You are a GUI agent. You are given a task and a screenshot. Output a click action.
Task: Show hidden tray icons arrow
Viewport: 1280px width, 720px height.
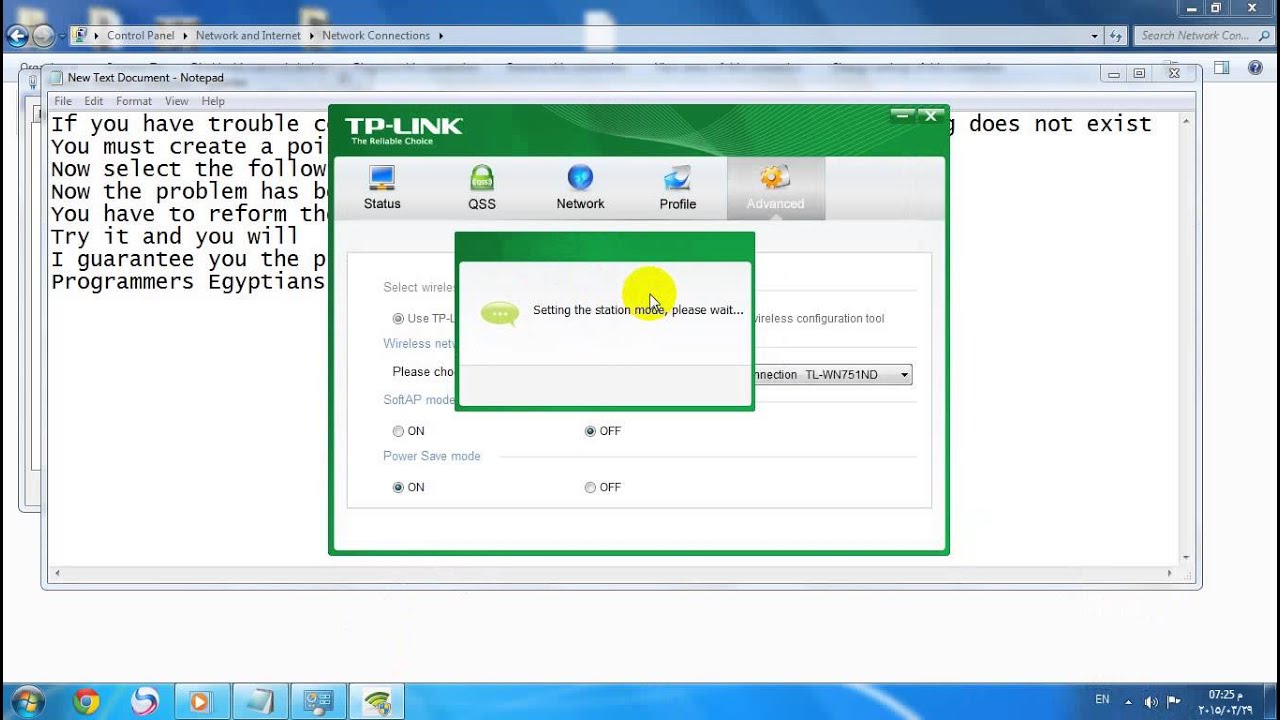[1129, 701]
